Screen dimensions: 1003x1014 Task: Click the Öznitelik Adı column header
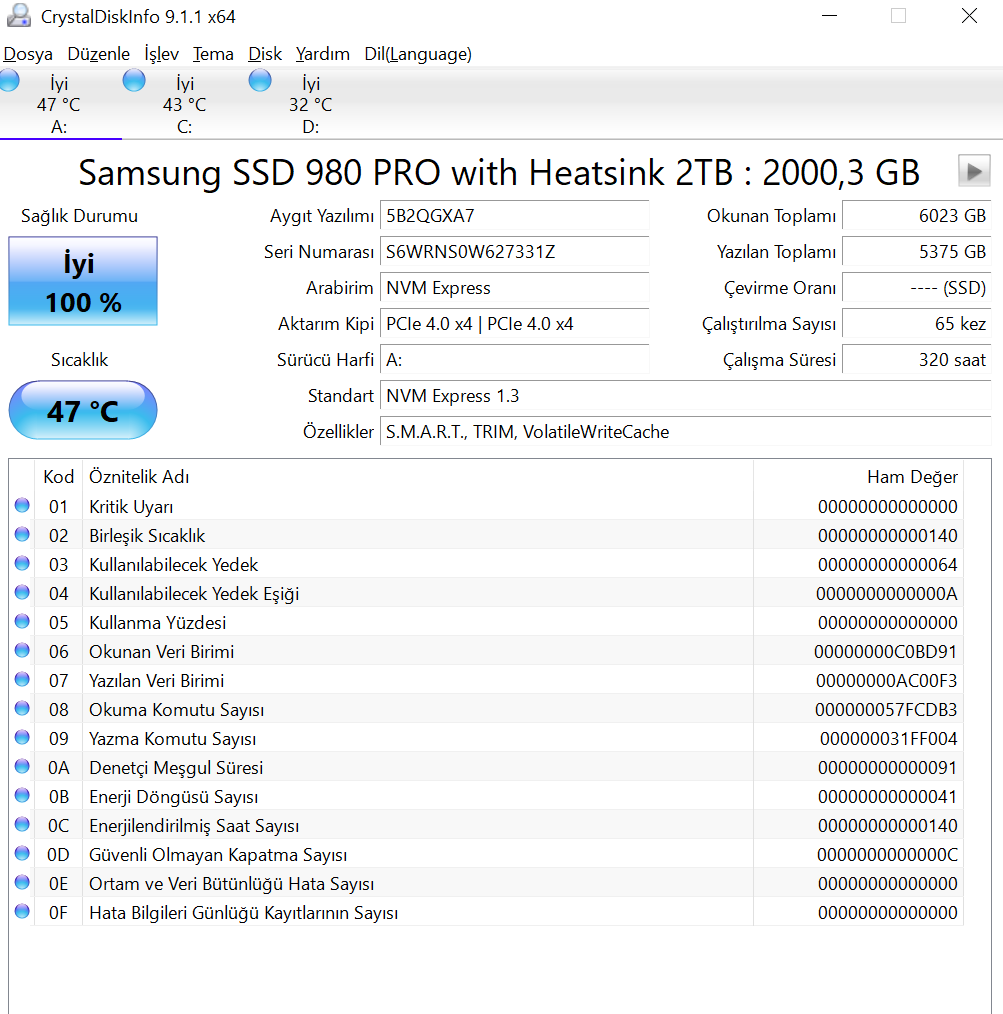tap(139, 477)
